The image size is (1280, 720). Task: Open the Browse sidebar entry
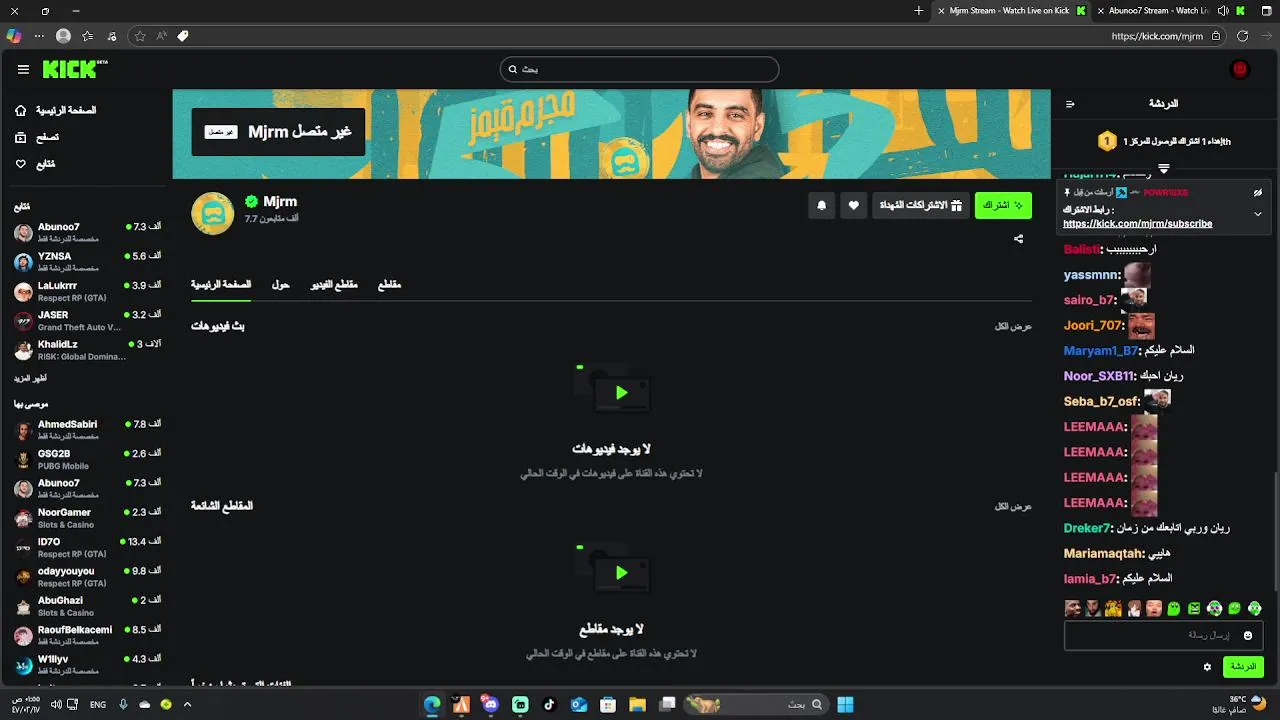coord(37,137)
